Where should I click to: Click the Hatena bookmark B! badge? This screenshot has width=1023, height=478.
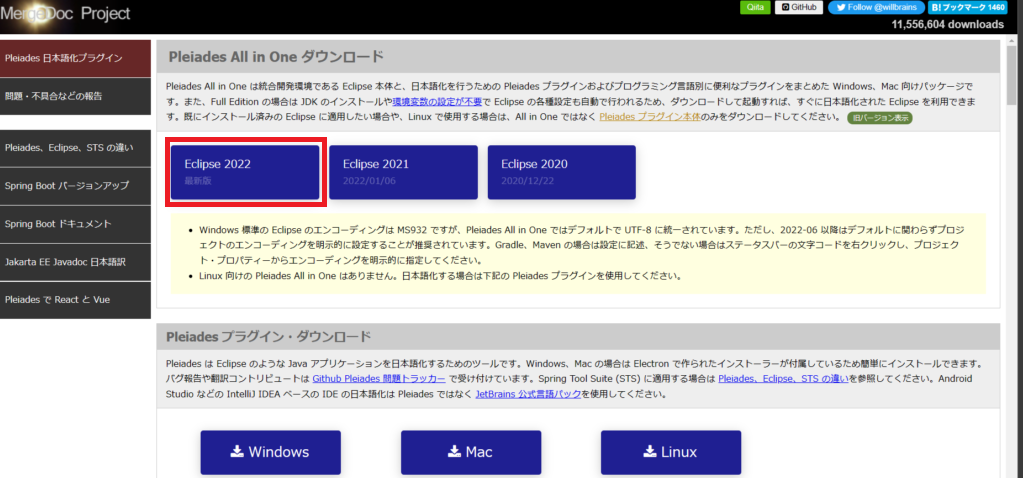coord(968,7)
